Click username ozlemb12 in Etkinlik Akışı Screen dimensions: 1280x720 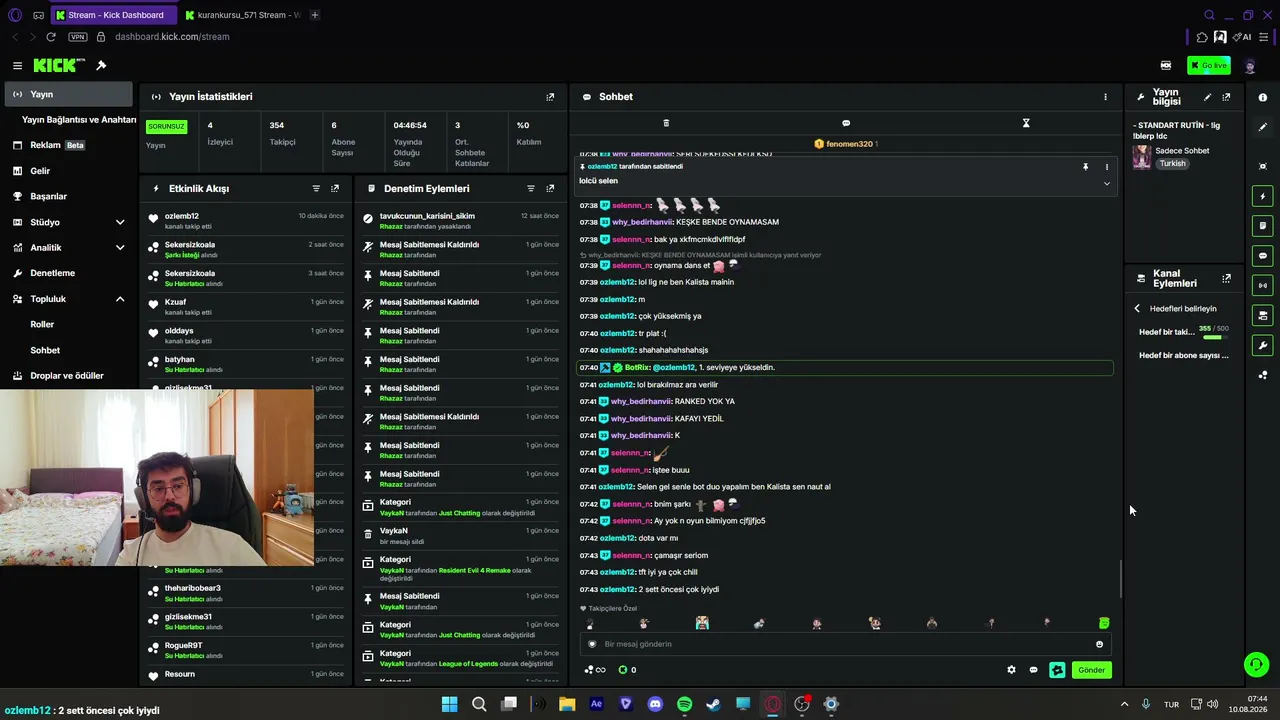click(x=182, y=216)
